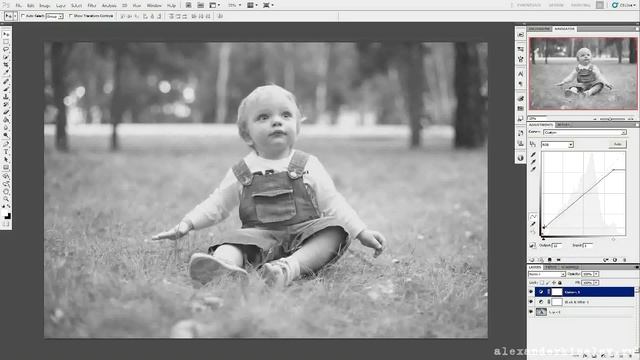The image size is (640, 360).
Task: Open the Screen Mode dropdown
Action: click(x=268, y=5)
